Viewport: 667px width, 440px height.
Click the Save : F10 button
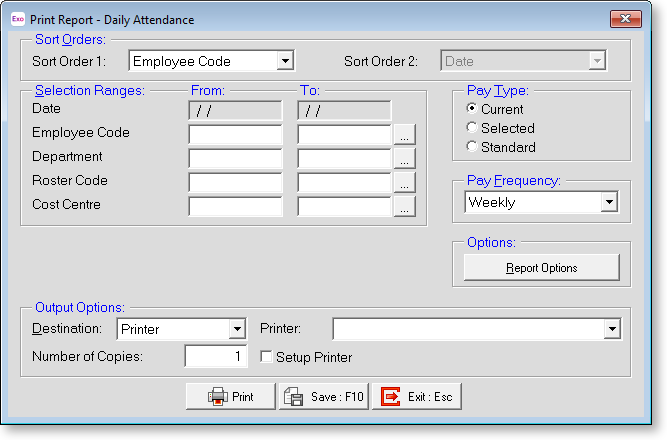point(323,397)
